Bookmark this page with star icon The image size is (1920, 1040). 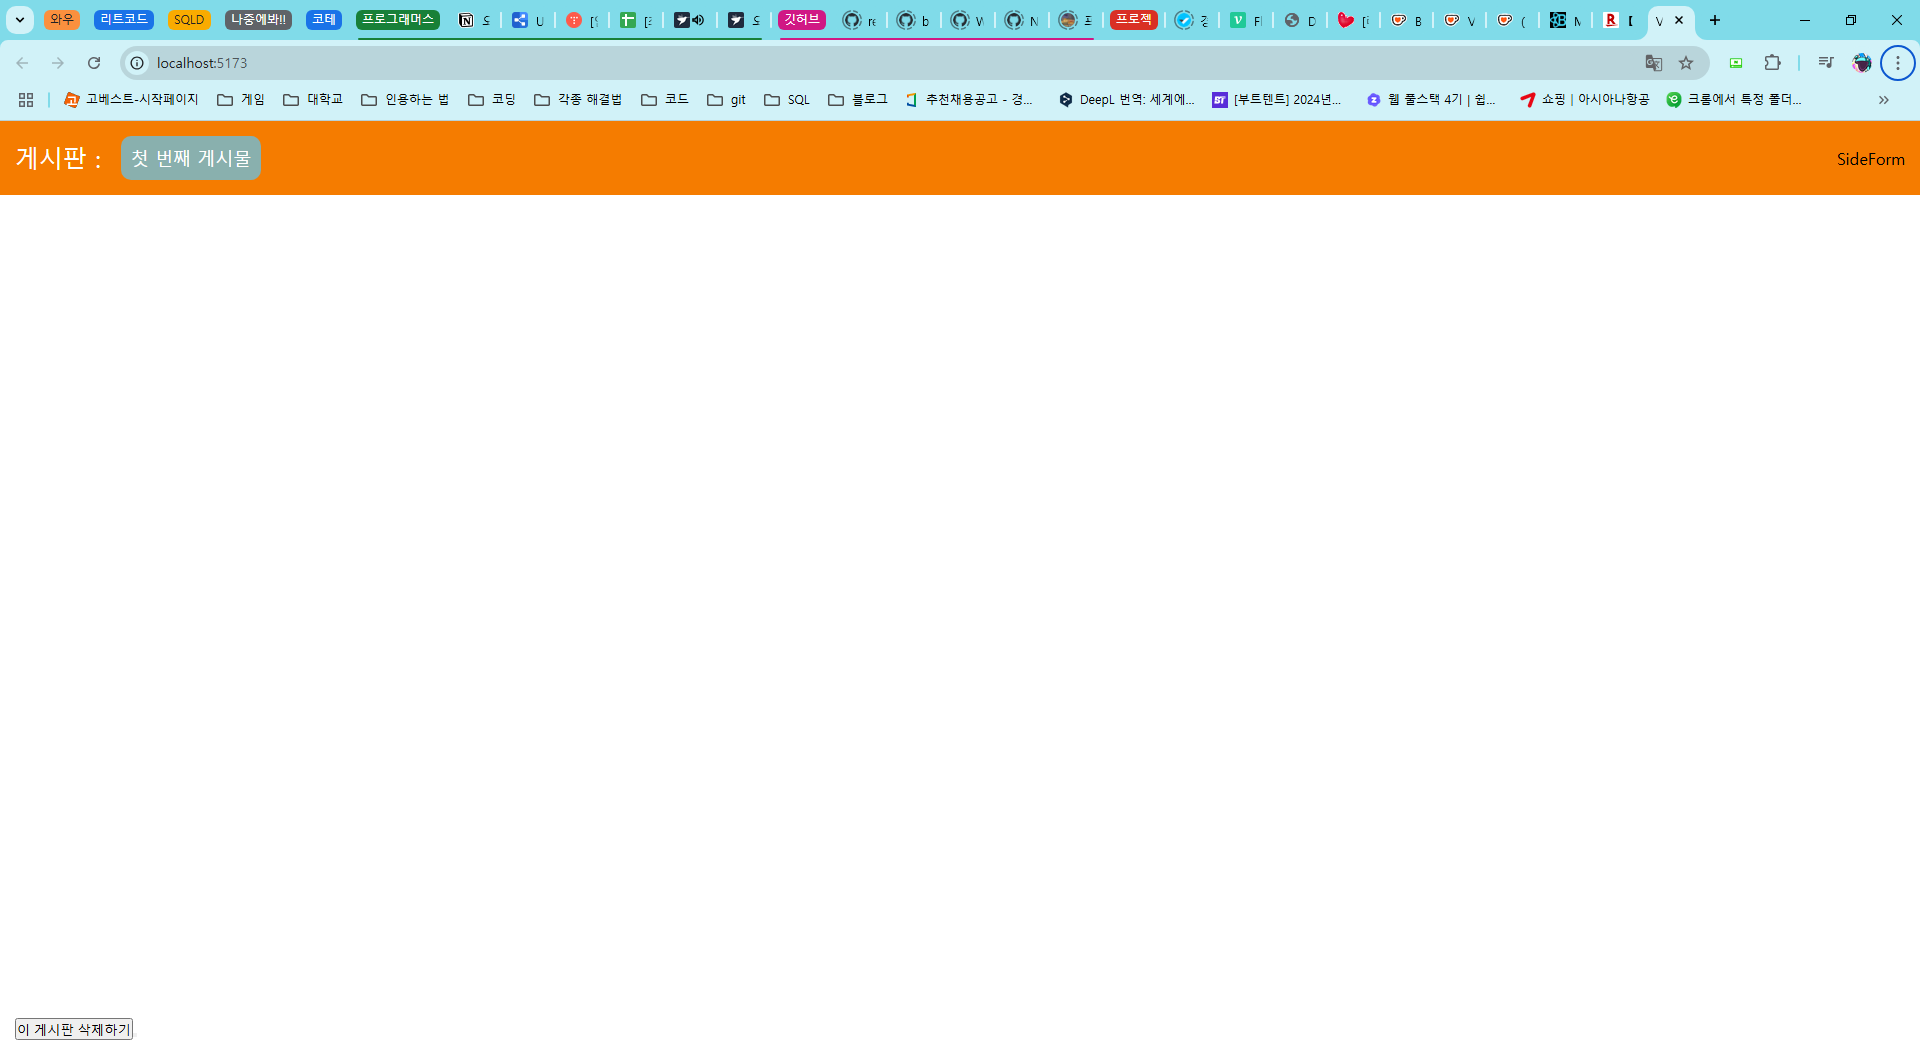pyautogui.click(x=1686, y=63)
